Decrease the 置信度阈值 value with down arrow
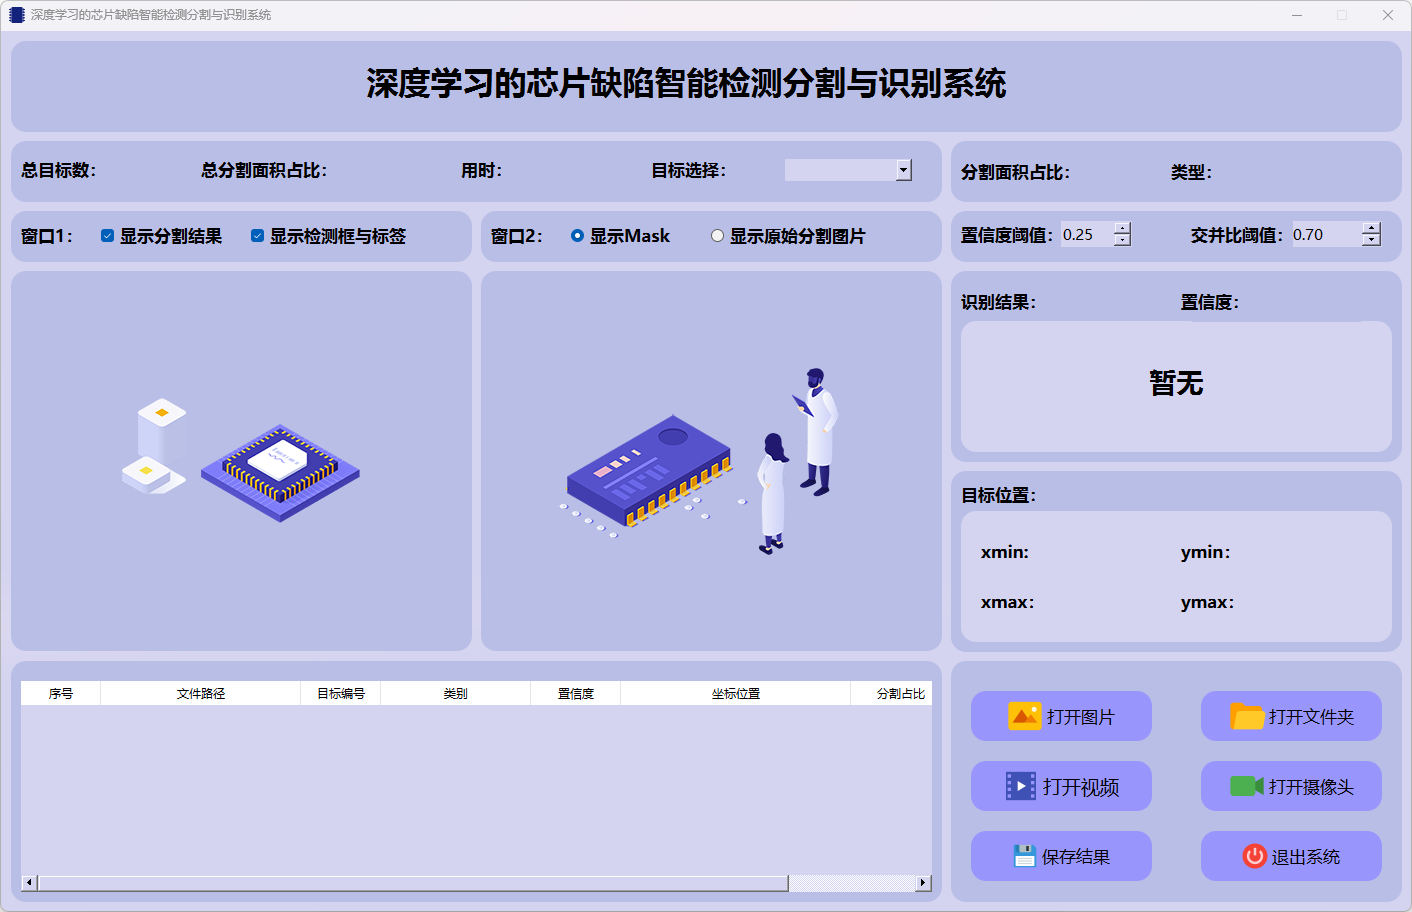 coord(1123,240)
